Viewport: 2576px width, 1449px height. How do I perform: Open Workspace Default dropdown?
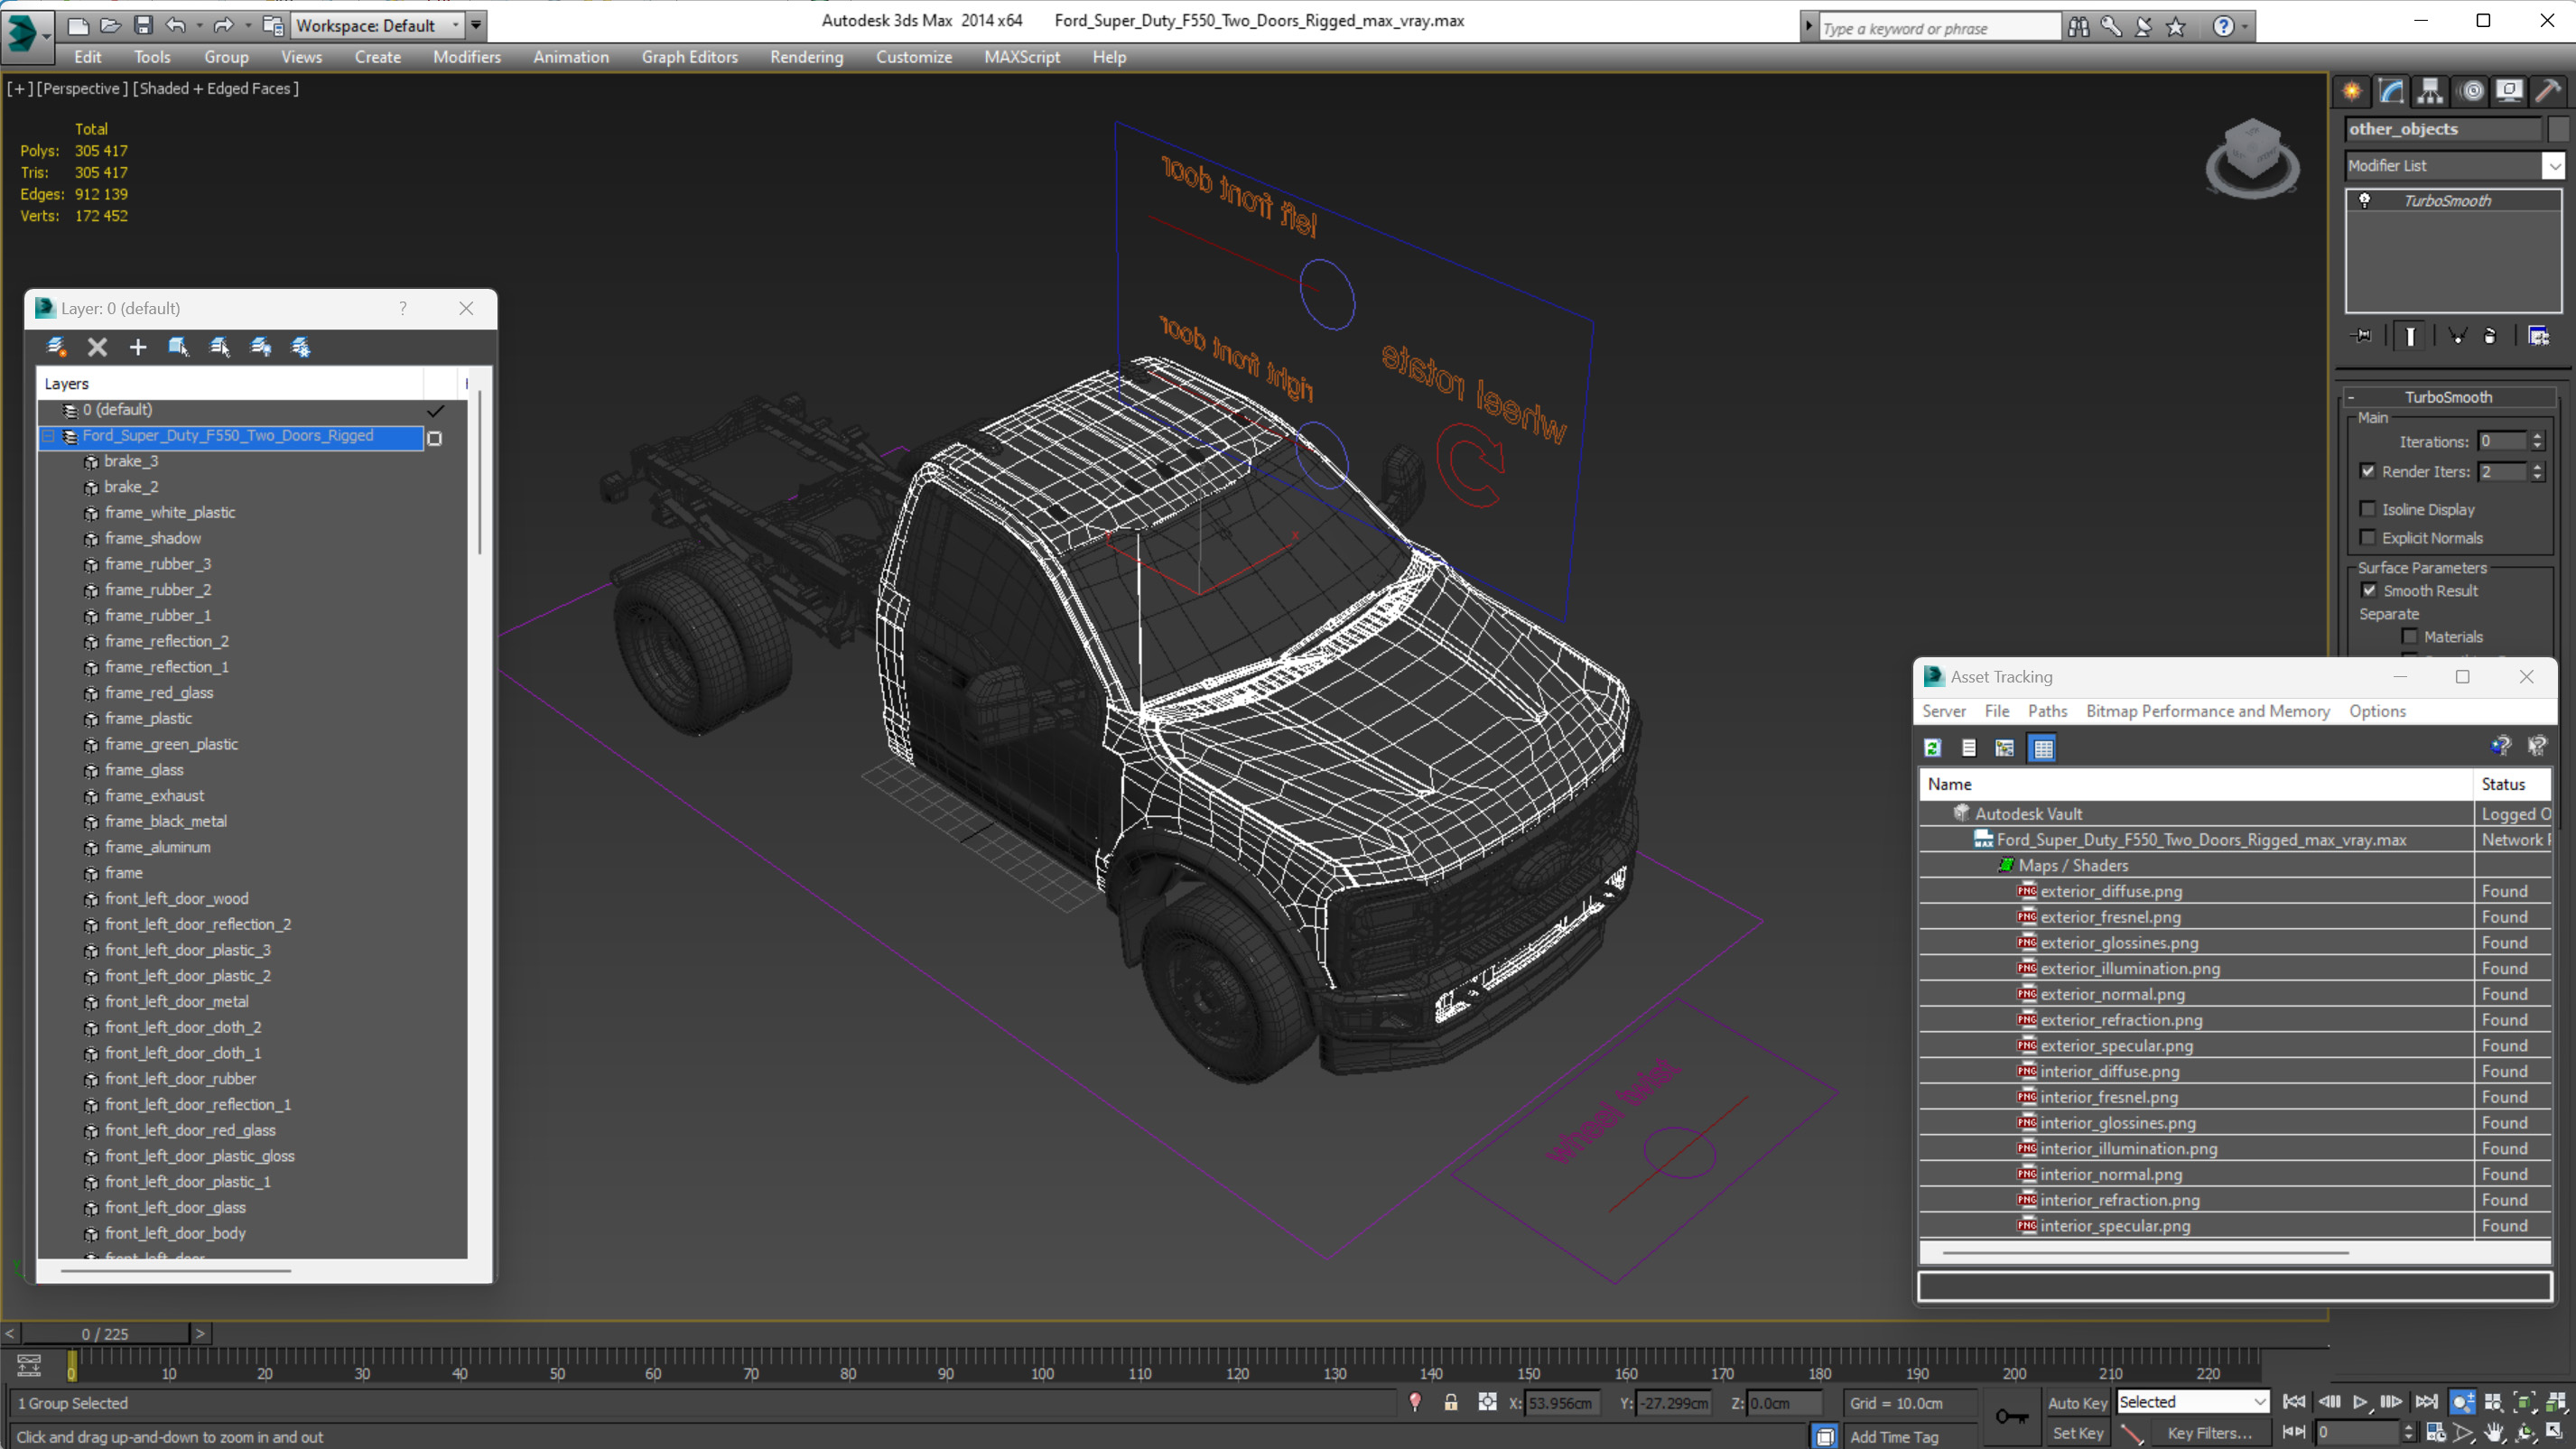point(378,25)
